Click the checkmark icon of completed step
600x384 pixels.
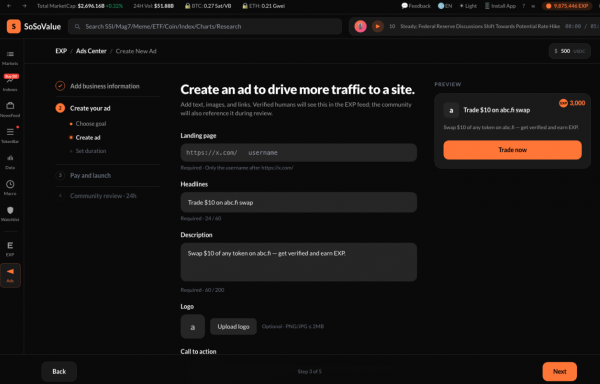60,86
